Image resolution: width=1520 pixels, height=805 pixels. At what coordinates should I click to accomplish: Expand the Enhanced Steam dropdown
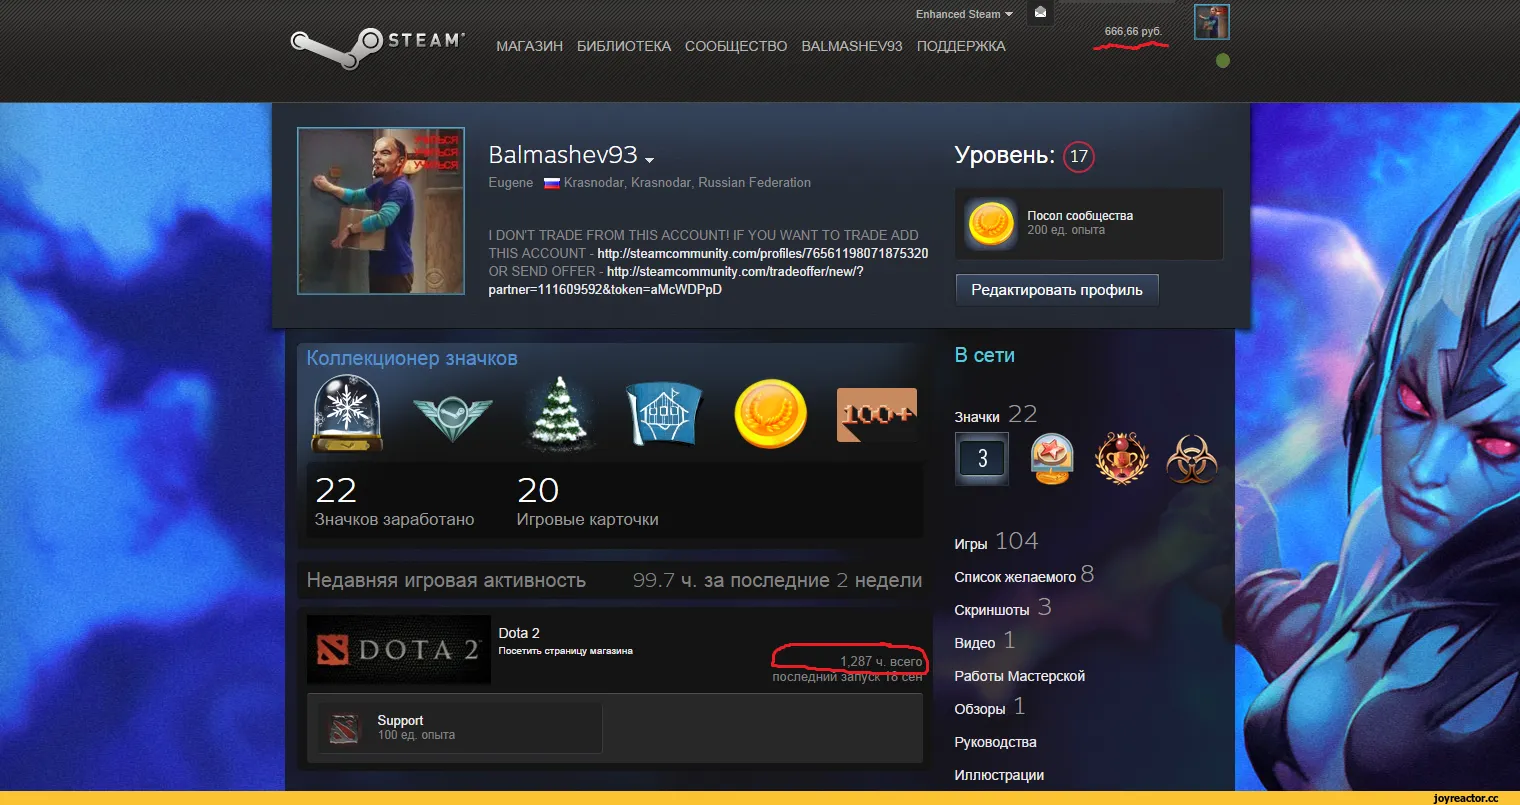coord(964,14)
